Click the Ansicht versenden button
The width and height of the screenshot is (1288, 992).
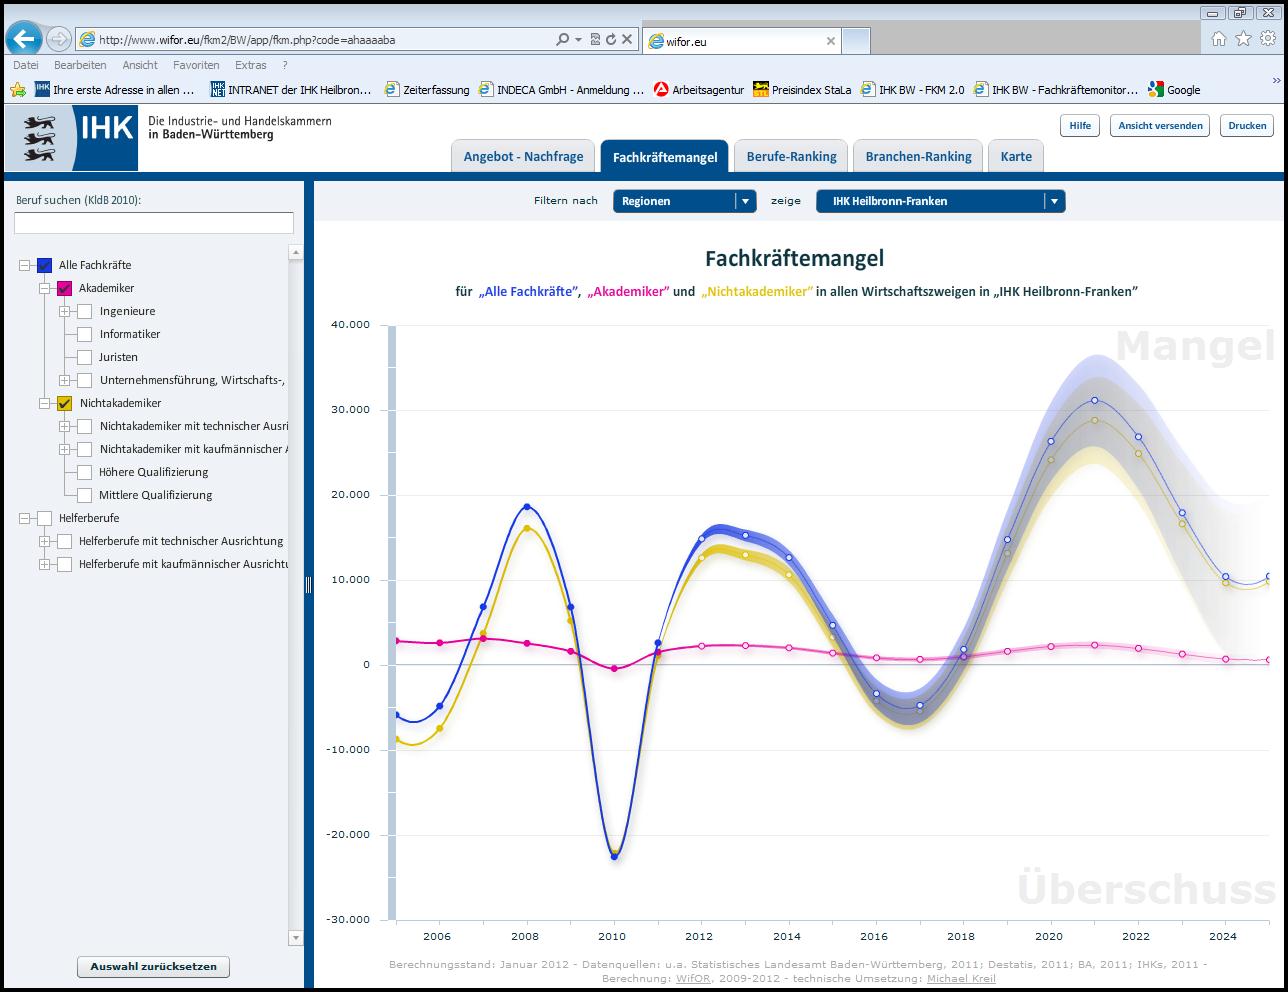(1159, 126)
